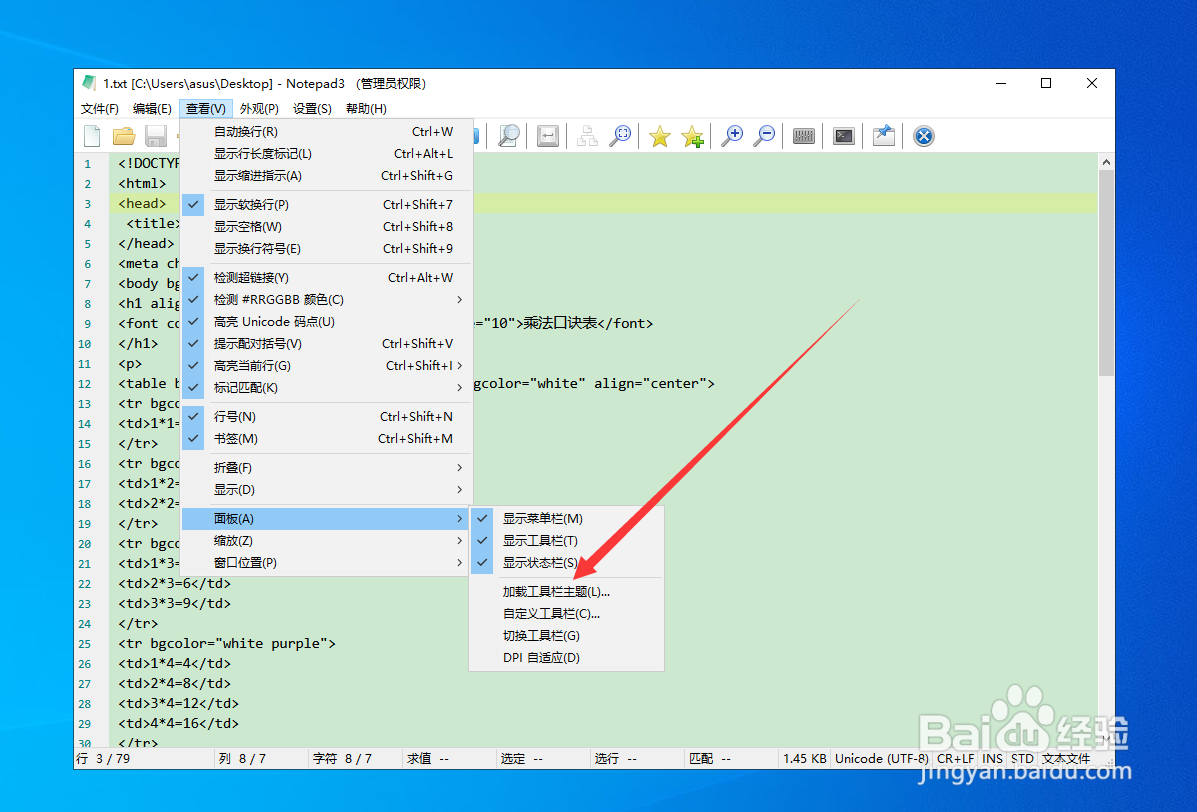Image resolution: width=1197 pixels, height=812 pixels.
Task: Create a new file with the New icon
Action: pyautogui.click(x=91, y=135)
